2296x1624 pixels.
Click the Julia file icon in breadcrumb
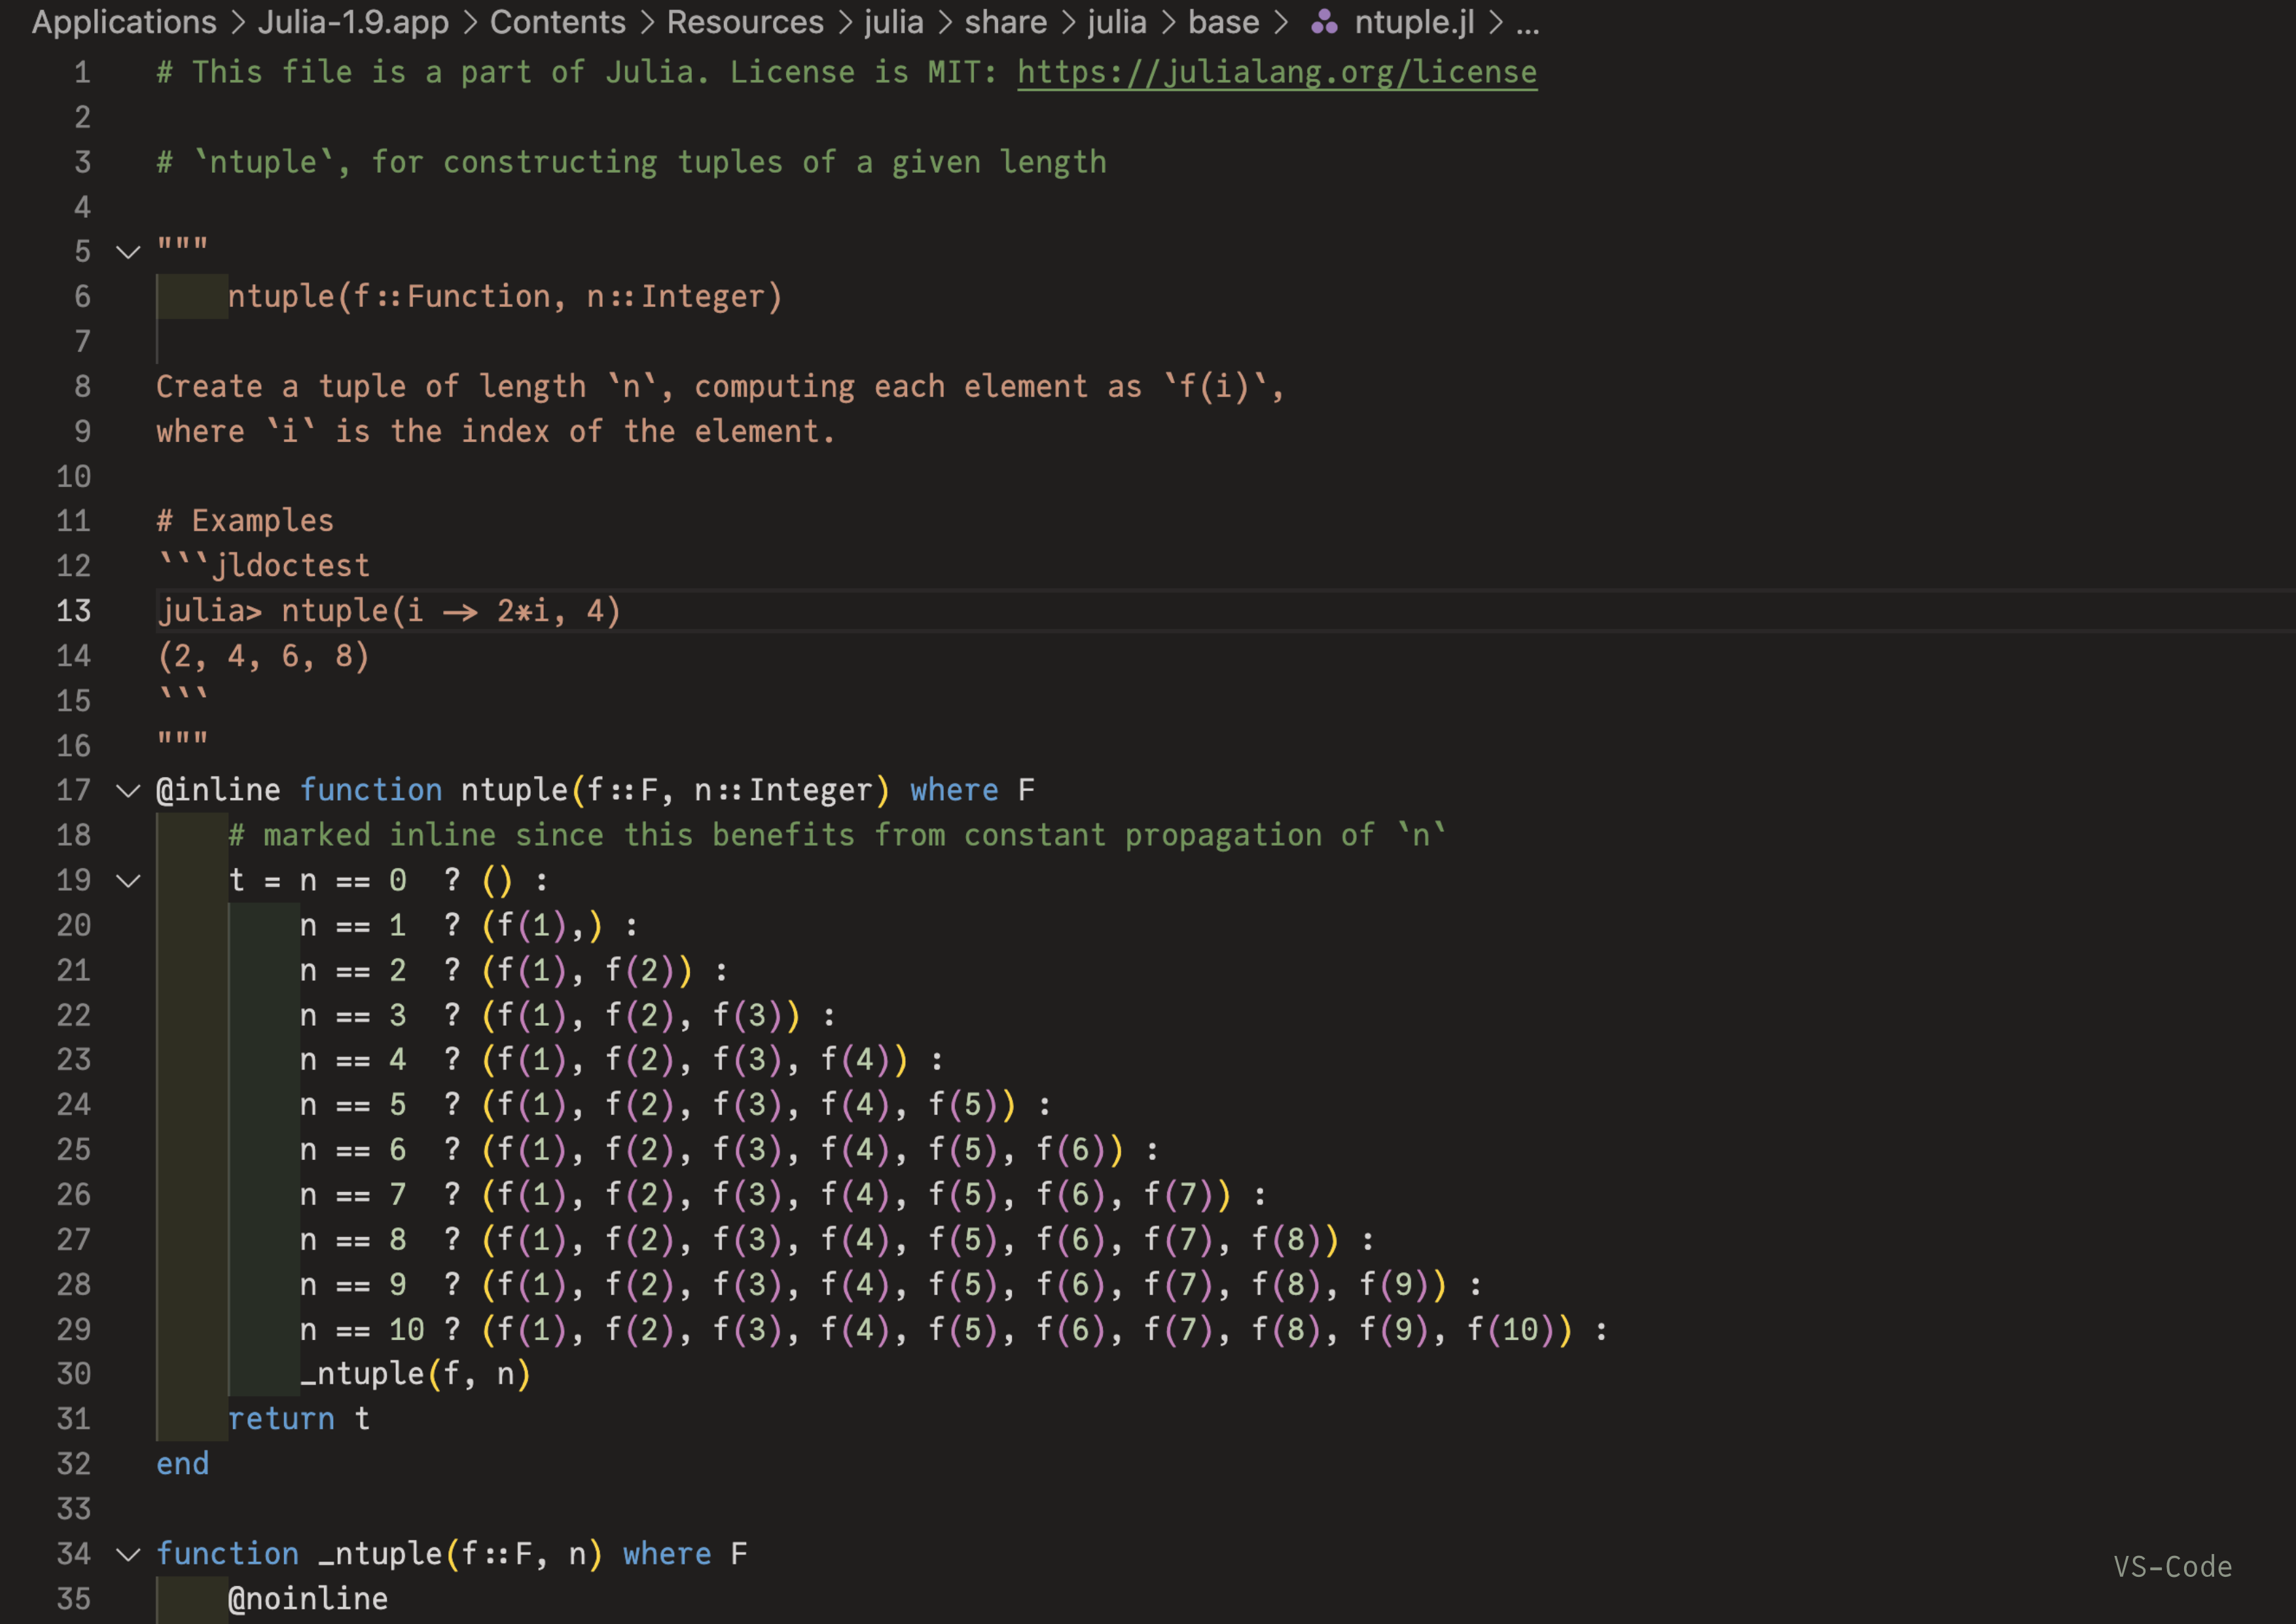[x=1324, y=22]
